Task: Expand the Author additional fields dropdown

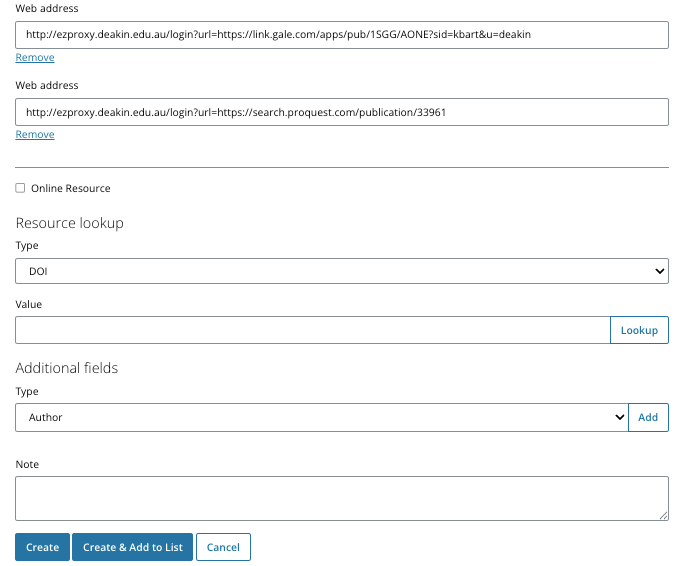Action: tap(320, 417)
